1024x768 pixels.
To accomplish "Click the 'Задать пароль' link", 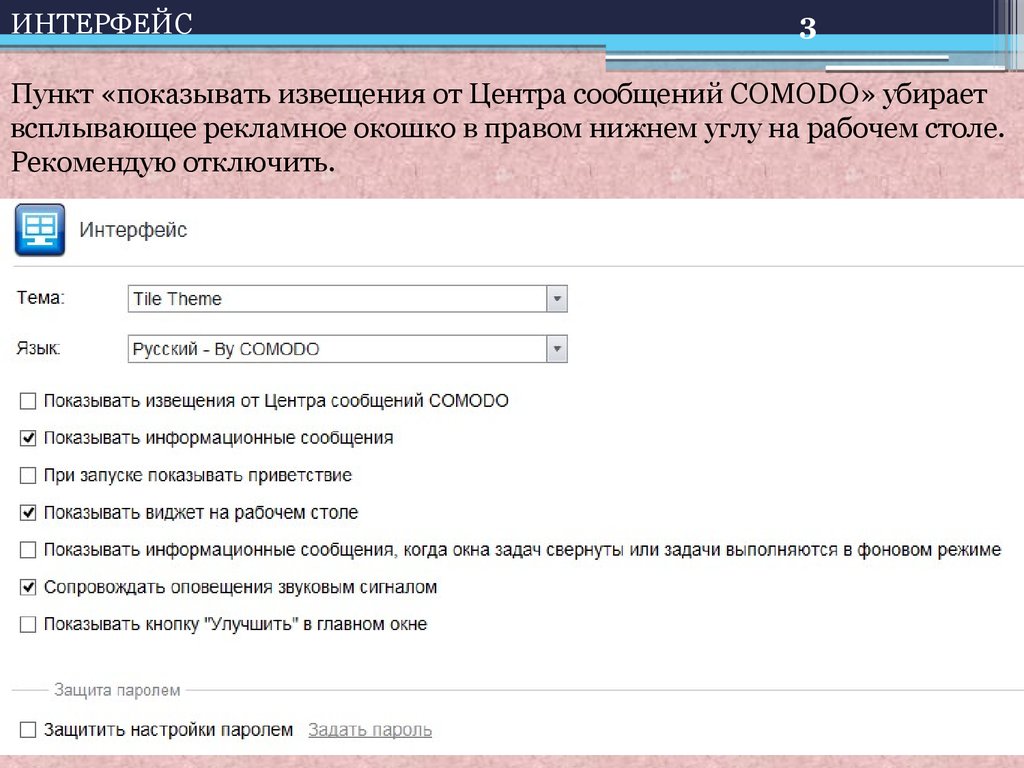I will tap(370, 729).
